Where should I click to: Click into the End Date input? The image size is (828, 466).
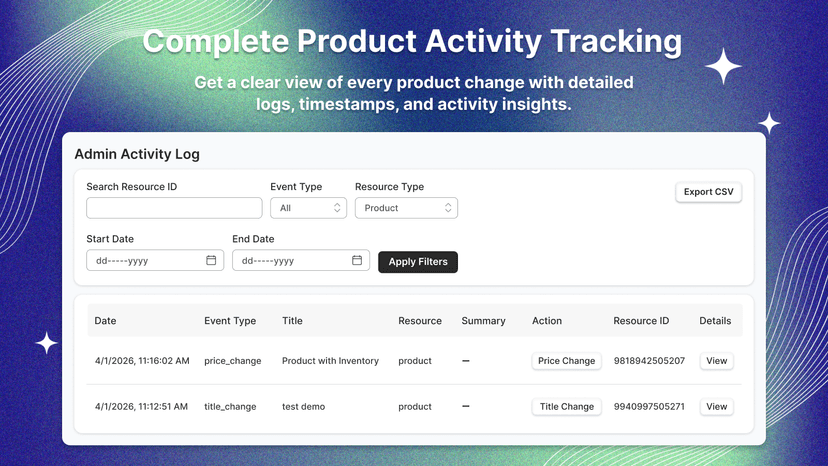301,260
